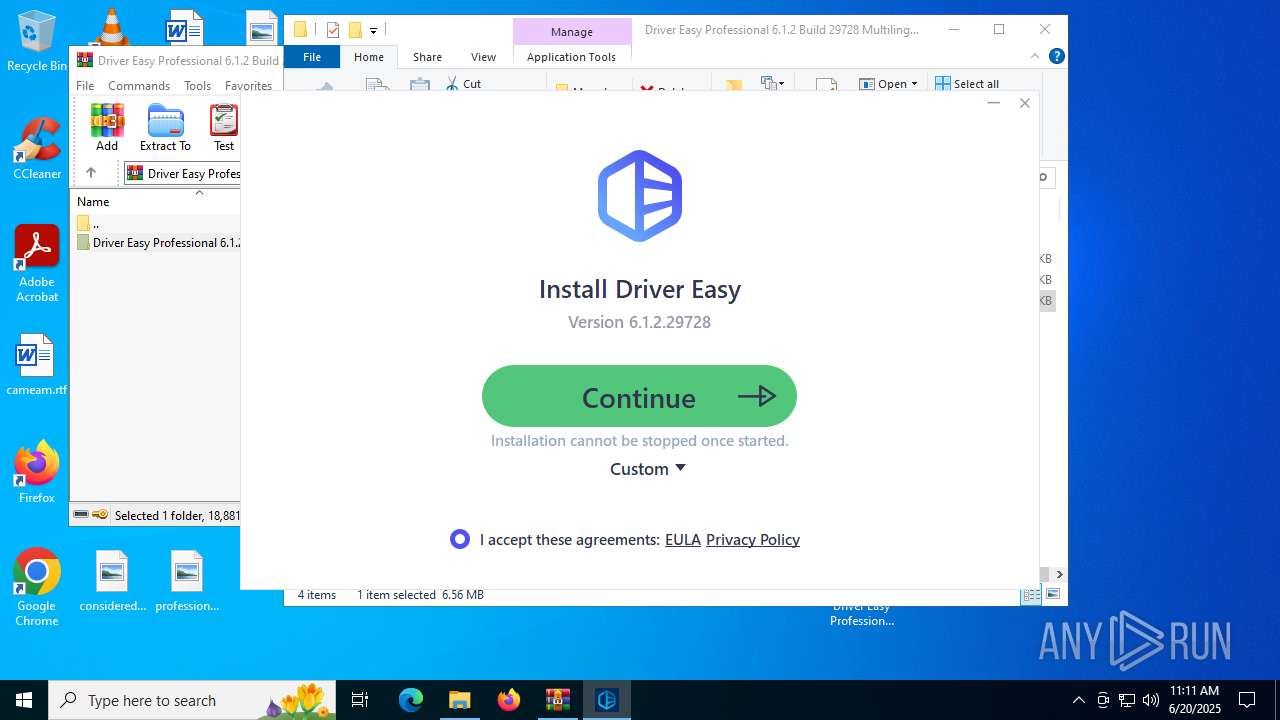Switch to Explorer Share tab
This screenshot has height=720, width=1280.
(427, 57)
